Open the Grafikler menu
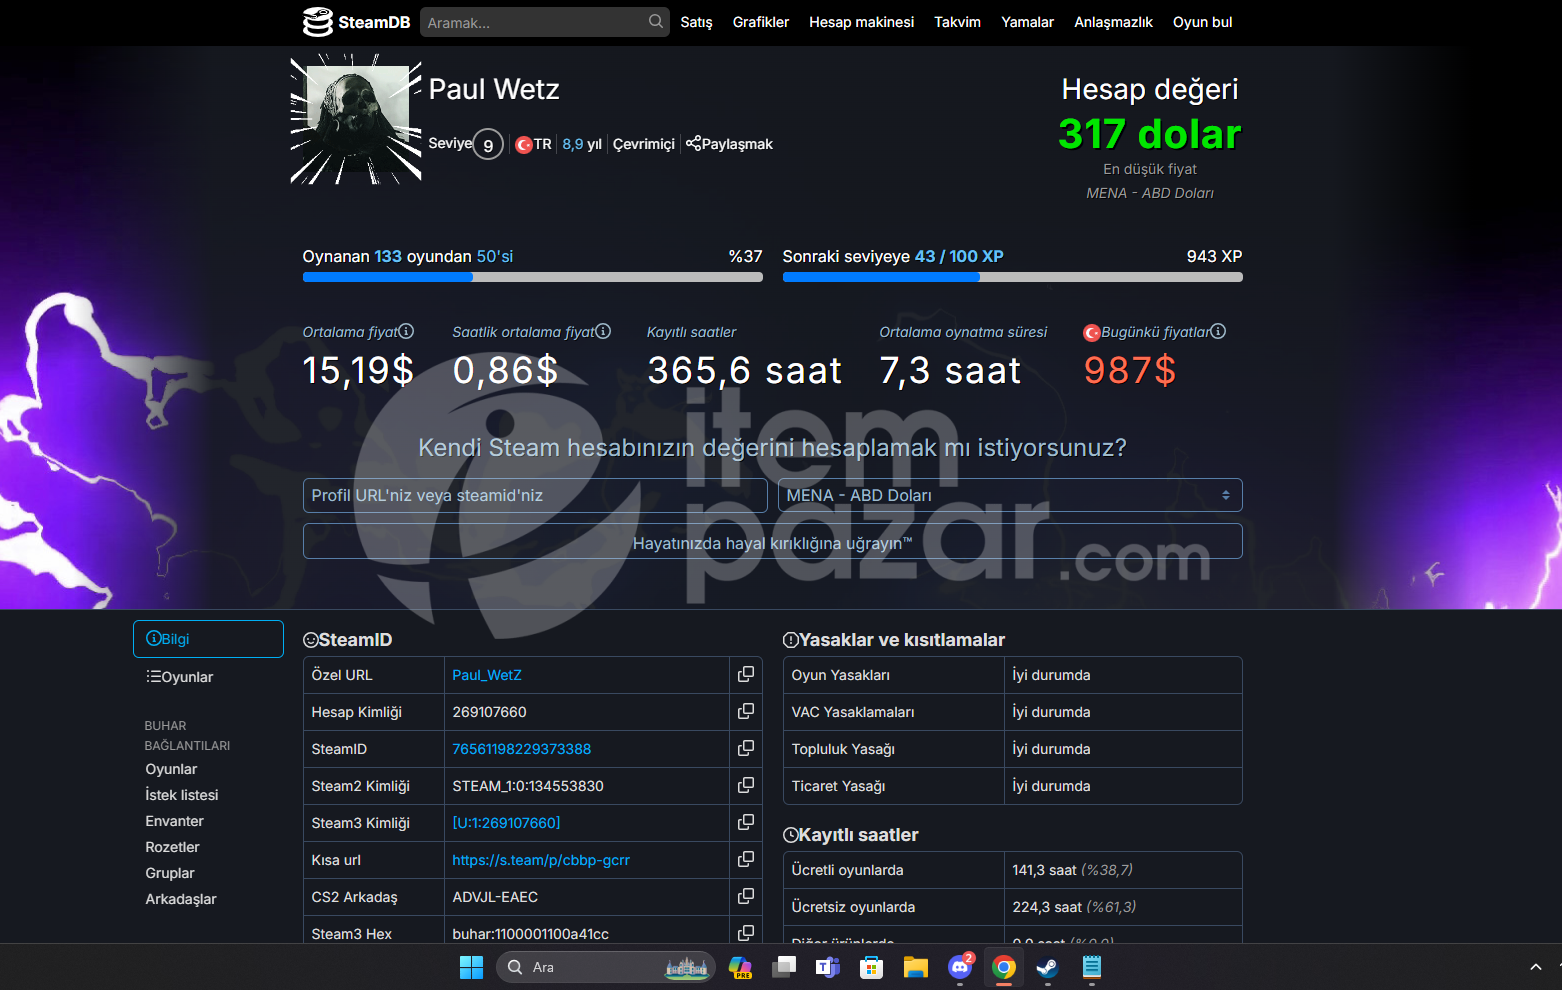The height and width of the screenshot is (990, 1562). click(761, 22)
